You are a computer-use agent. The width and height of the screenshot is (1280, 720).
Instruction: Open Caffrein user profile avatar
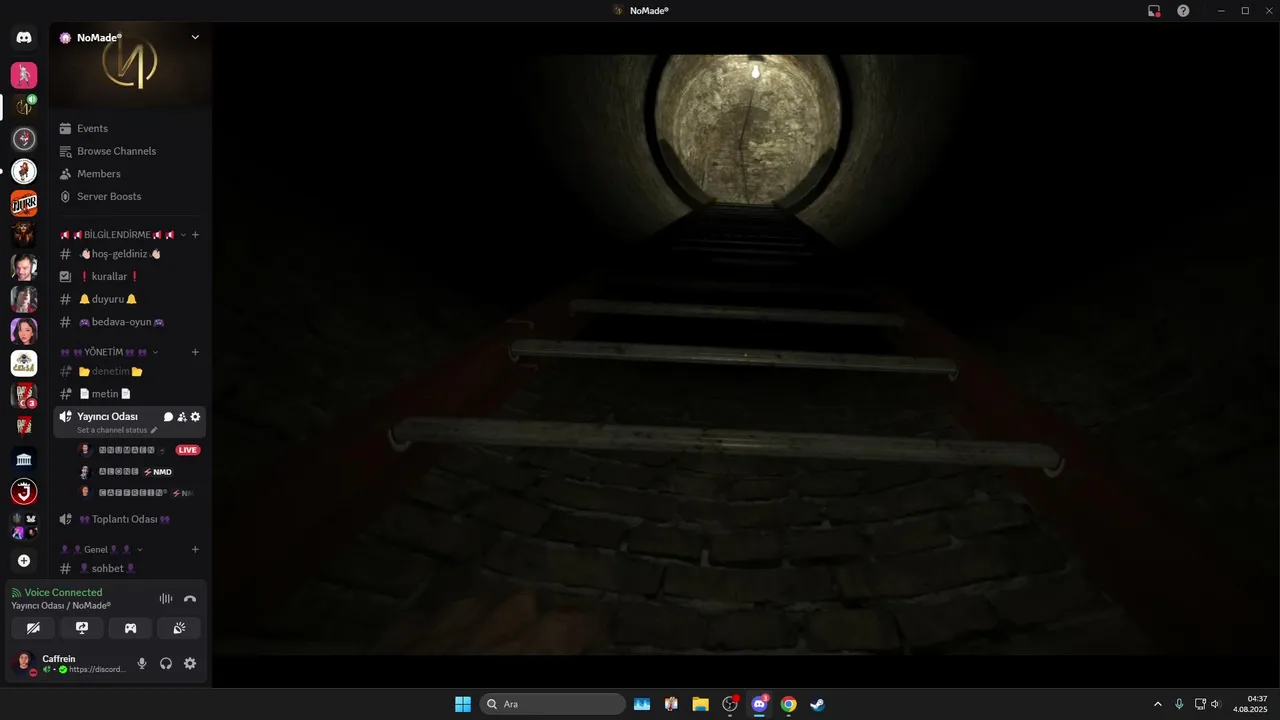point(24,663)
